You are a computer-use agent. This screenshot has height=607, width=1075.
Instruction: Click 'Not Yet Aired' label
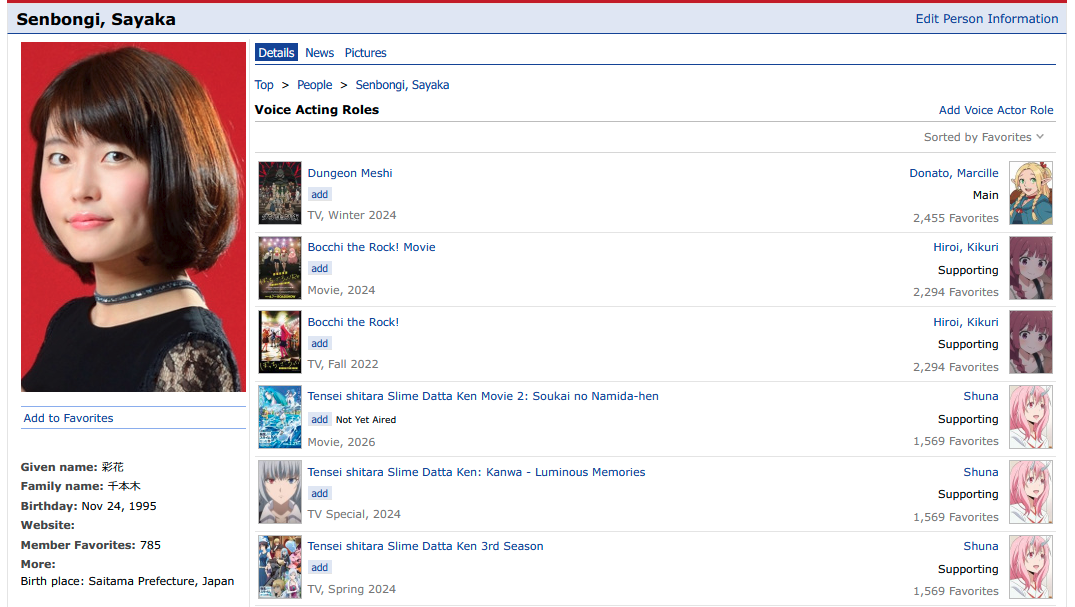pyautogui.click(x=366, y=420)
